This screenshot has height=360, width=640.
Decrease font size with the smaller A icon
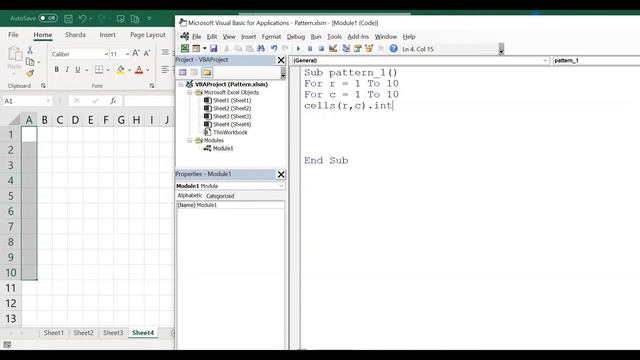[147, 53]
